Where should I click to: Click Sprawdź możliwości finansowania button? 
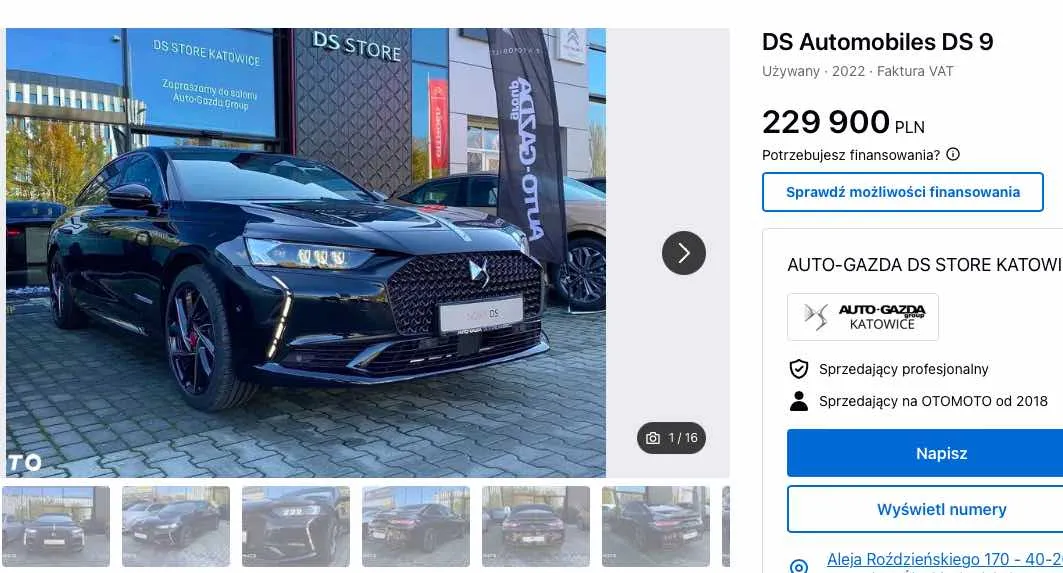click(x=902, y=192)
